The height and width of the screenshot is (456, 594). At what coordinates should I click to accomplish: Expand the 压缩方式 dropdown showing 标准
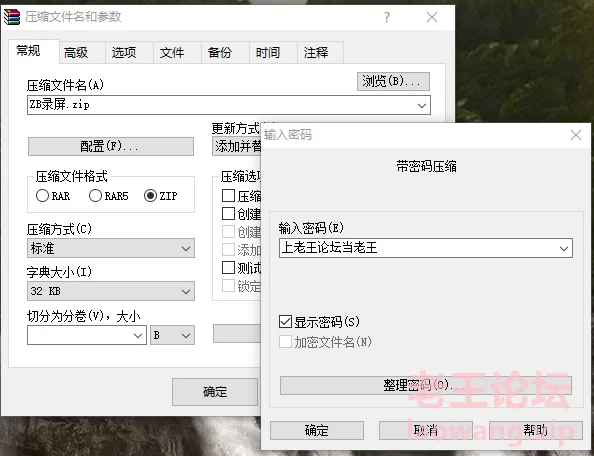(x=111, y=248)
